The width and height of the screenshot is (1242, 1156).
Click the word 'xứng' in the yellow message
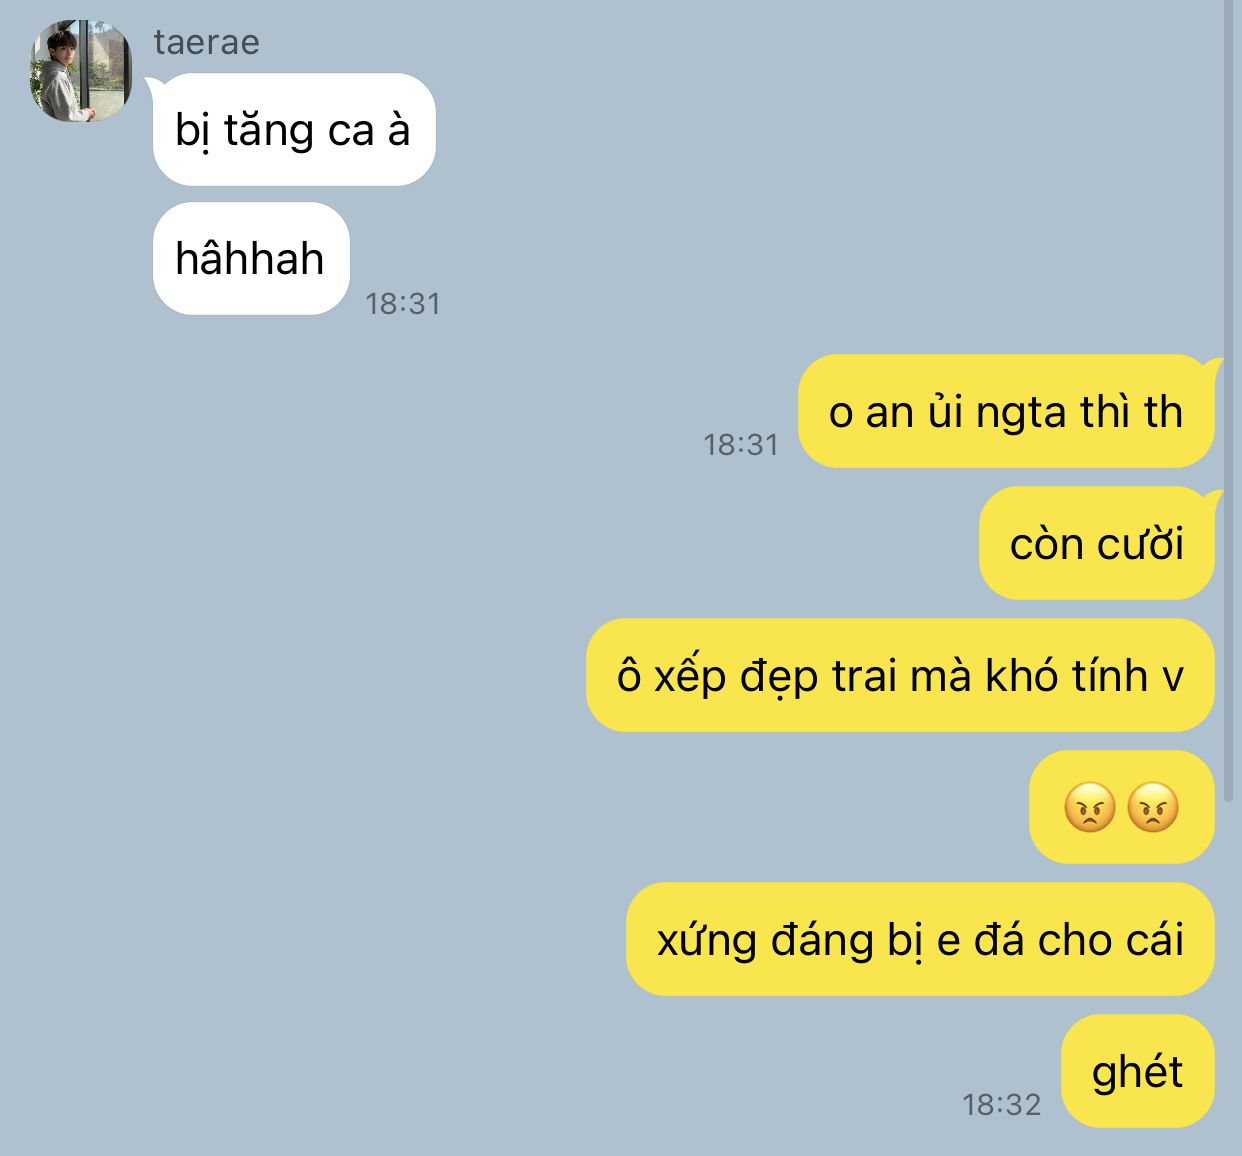[707, 941]
